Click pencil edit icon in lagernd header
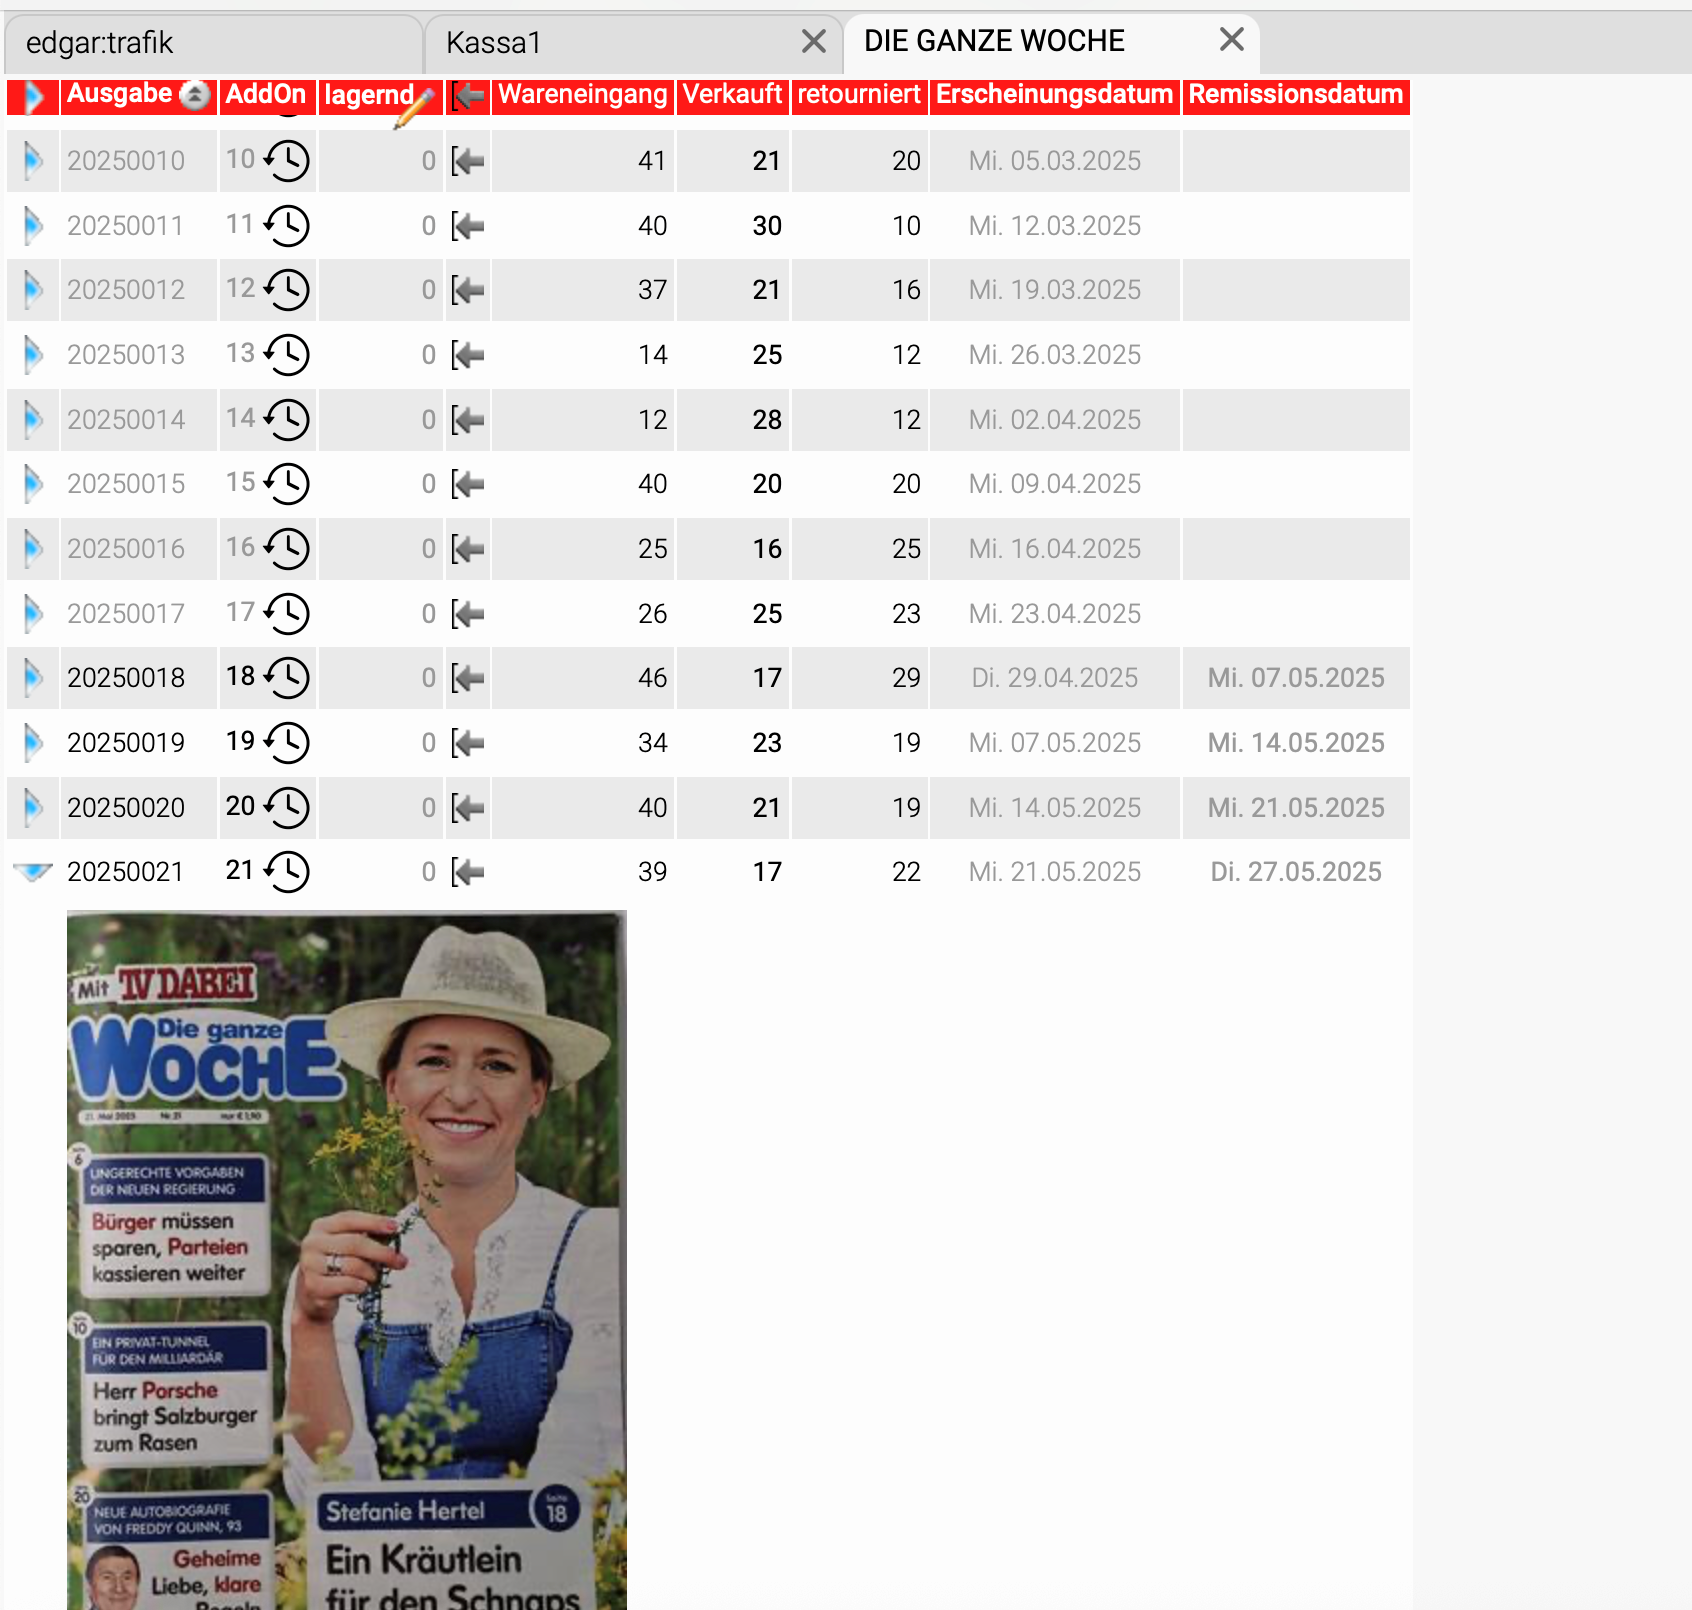The image size is (1692, 1610). 415,108
